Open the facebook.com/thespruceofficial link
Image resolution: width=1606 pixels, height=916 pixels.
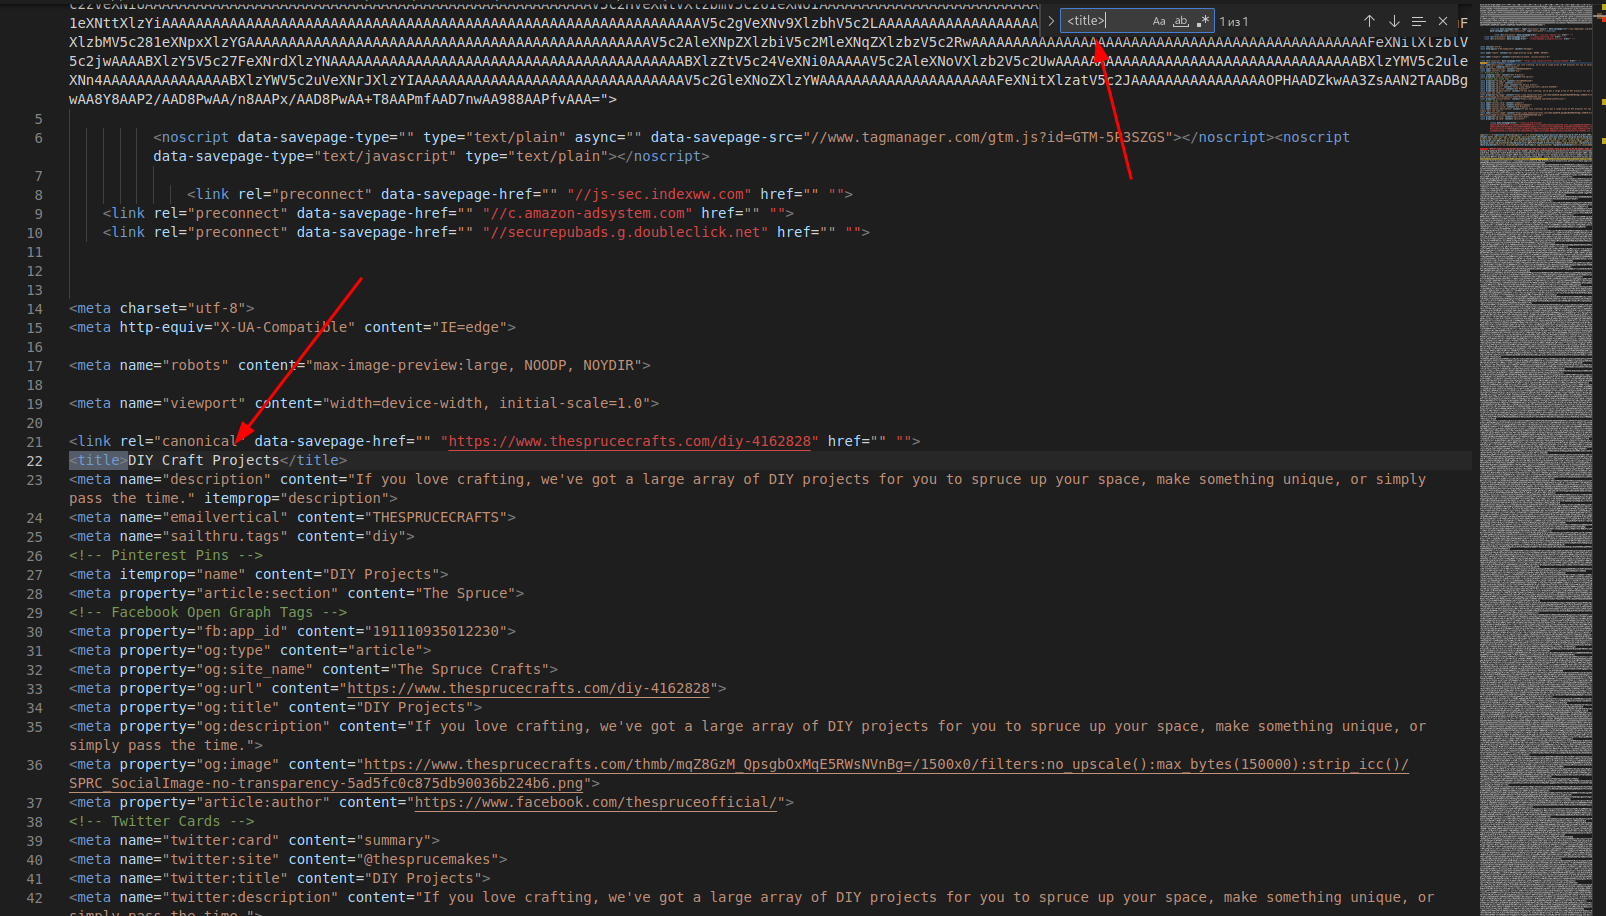tap(595, 802)
